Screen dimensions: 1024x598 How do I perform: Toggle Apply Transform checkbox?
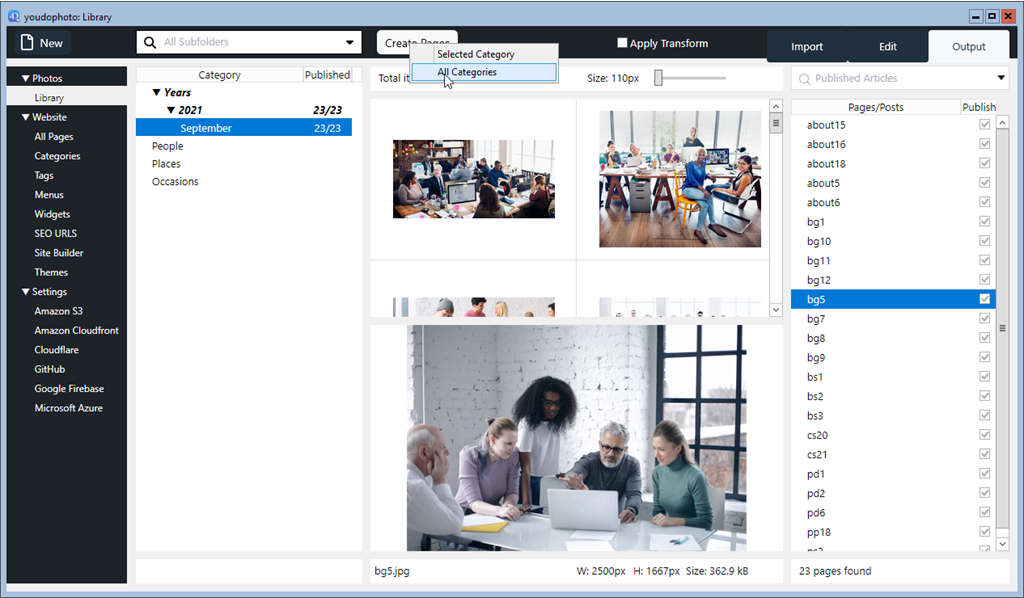[622, 43]
